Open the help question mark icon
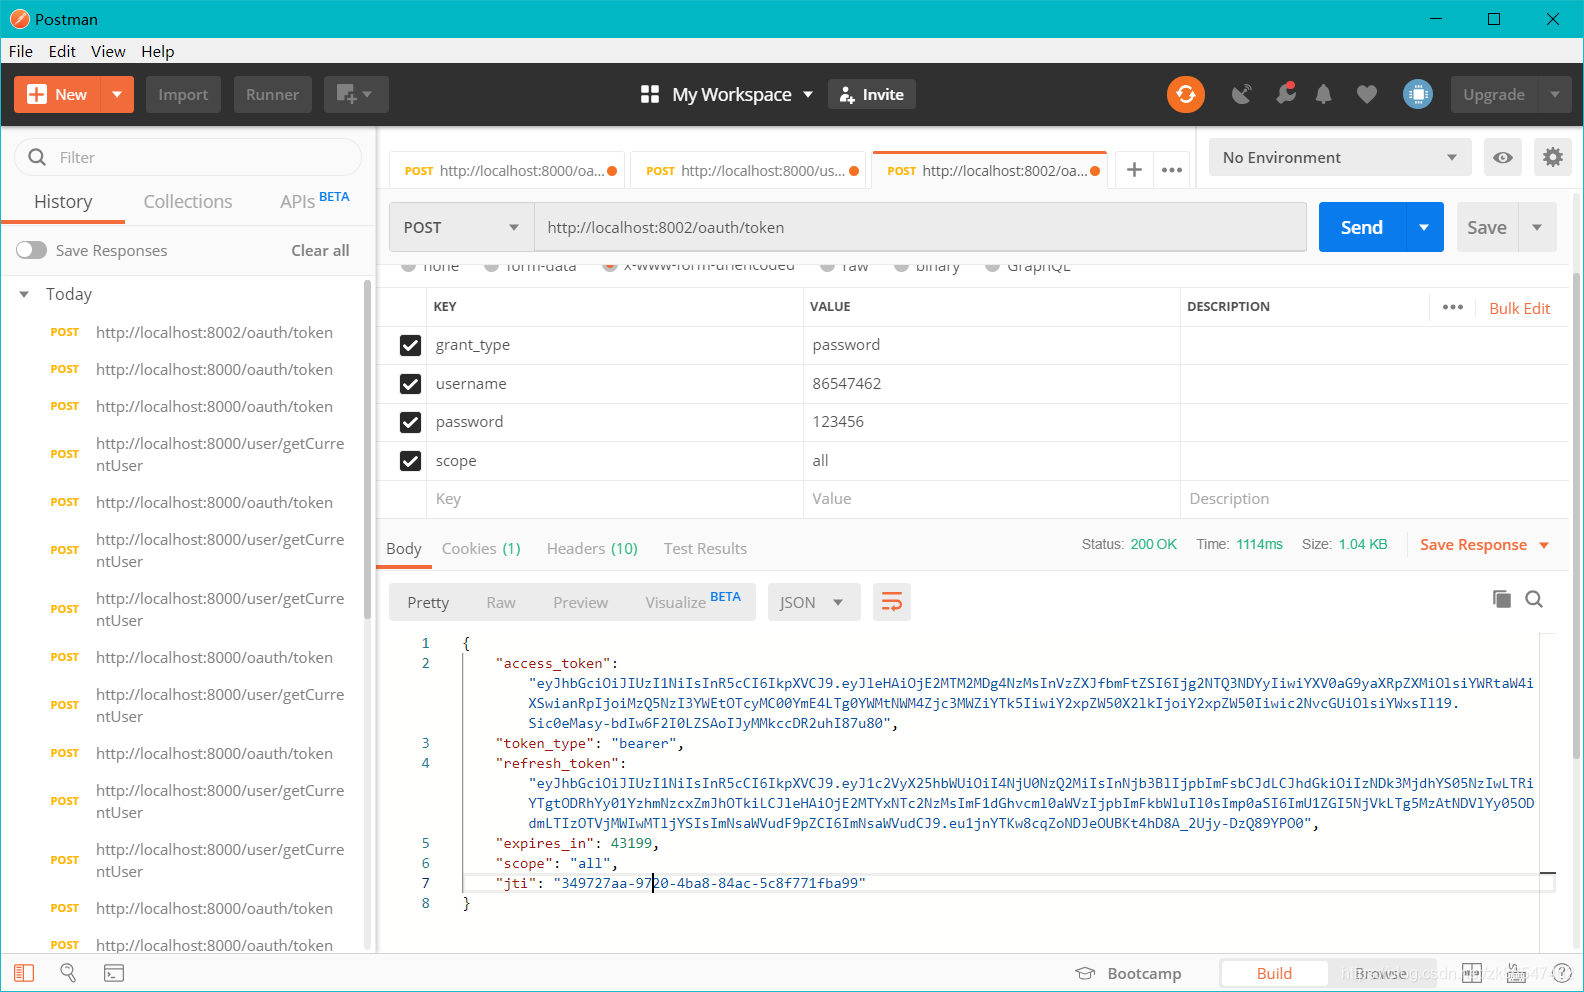Image resolution: width=1584 pixels, height=992 pixels. pos(1562,973)
